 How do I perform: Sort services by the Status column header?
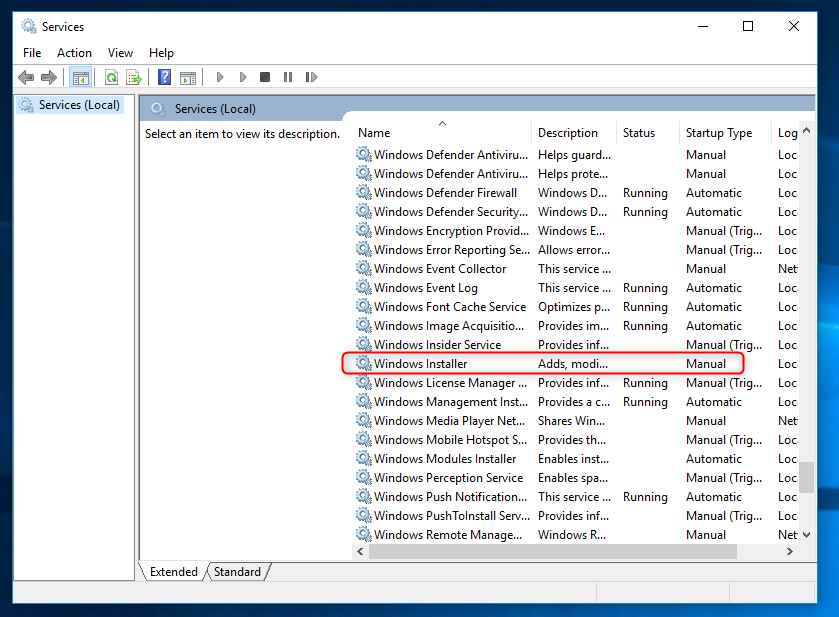(x=640, y=132)
